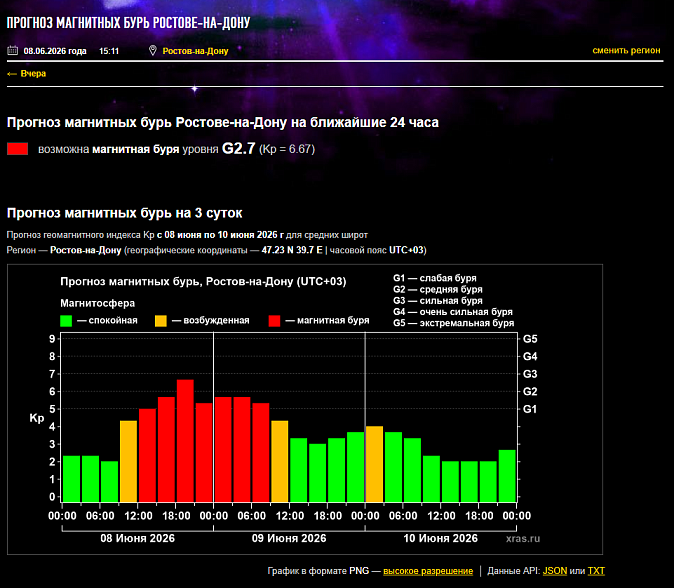Click coordinates 47.23 N 39.7 E
Viewport: 674px width, 588px height.
click(x=292, y=250)
